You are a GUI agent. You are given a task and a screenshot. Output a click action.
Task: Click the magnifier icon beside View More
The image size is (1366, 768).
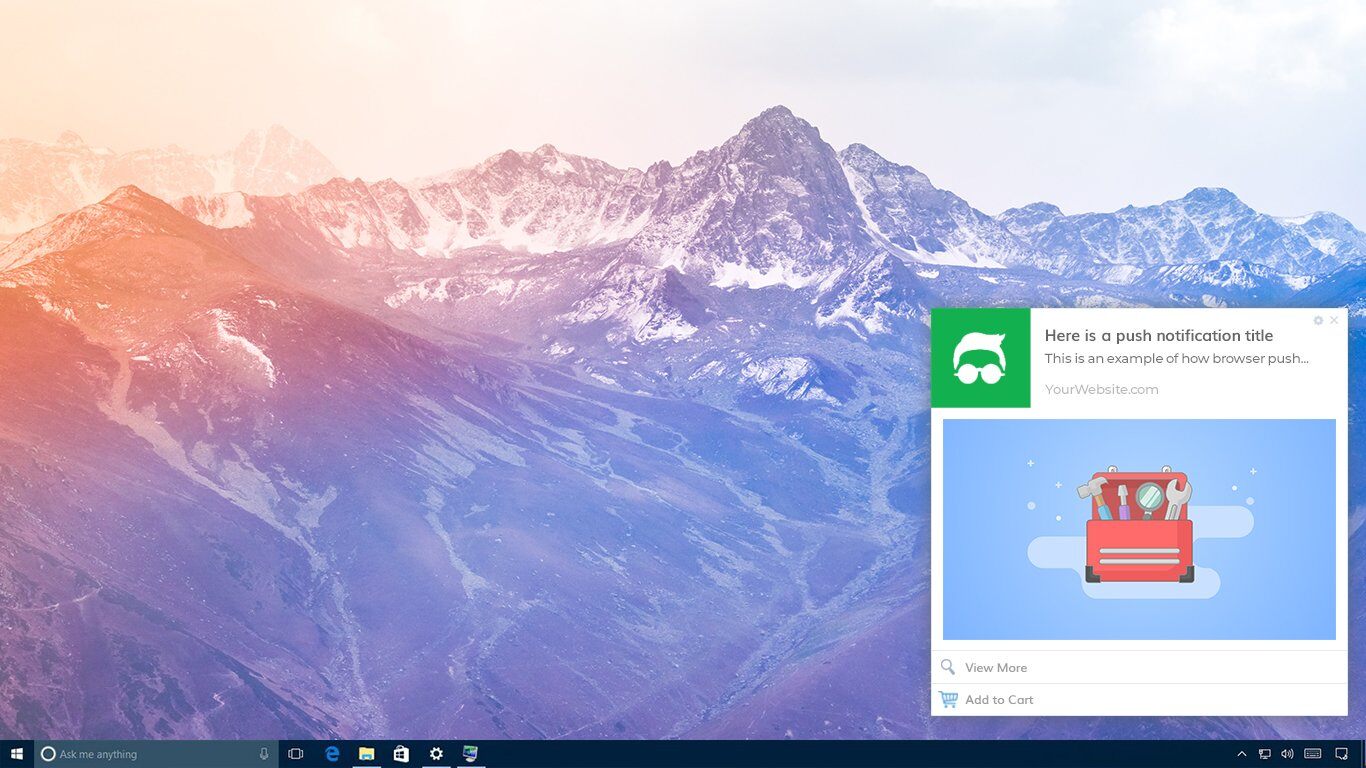(948, 667)
